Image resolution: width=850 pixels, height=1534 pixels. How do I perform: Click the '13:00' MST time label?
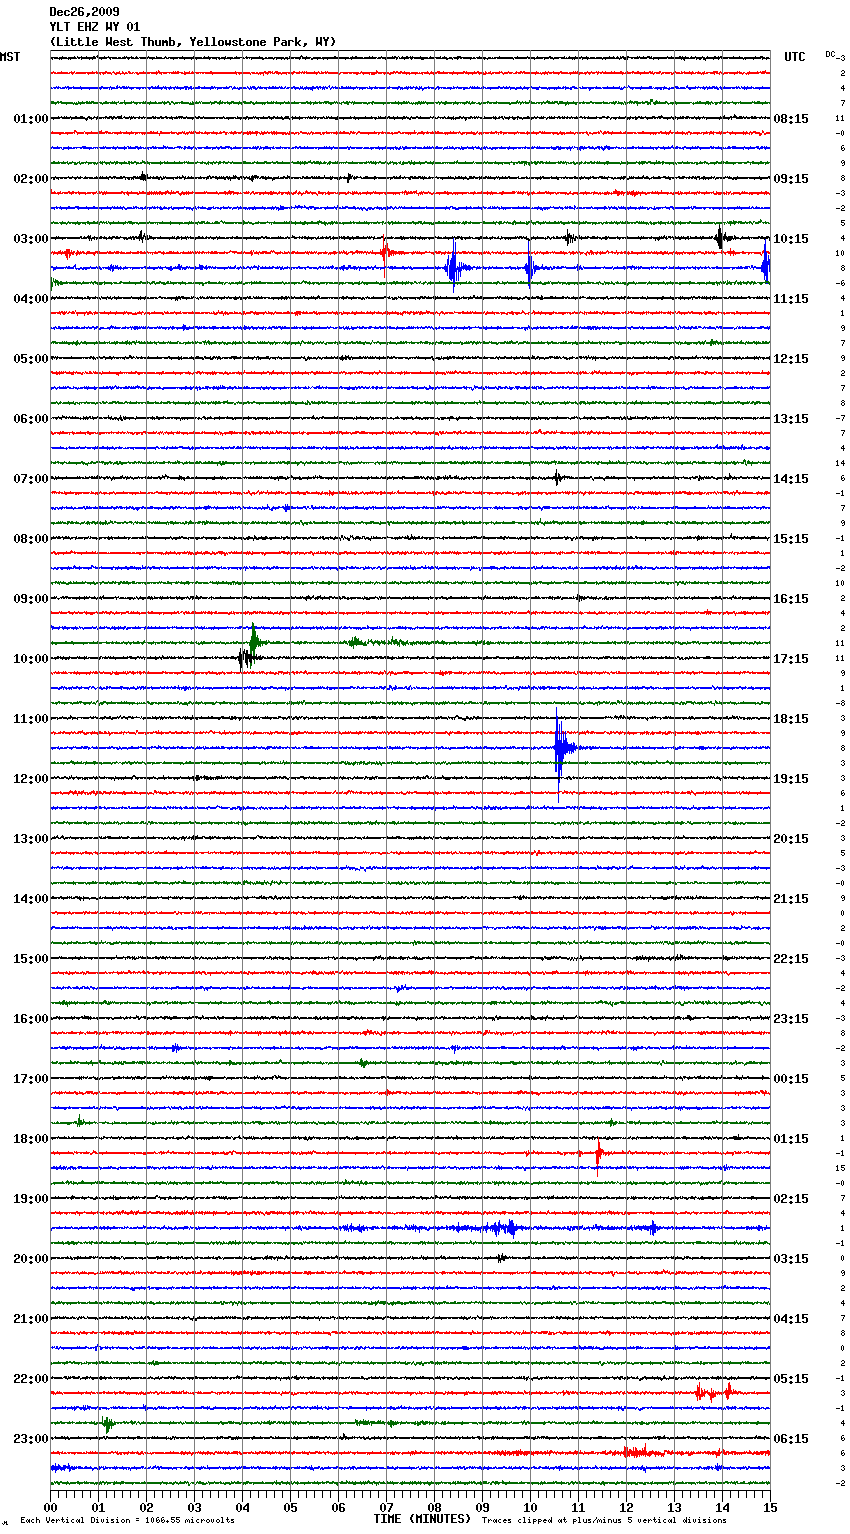point(31,839)
